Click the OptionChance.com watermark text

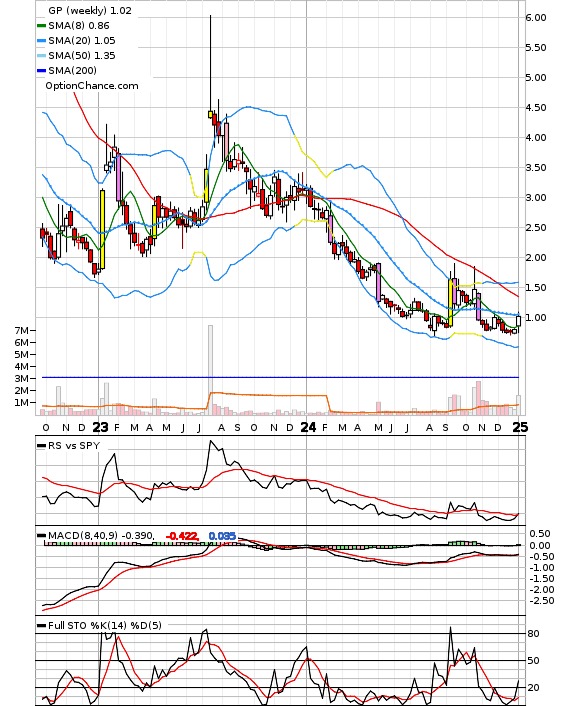[x=92, y=86]
